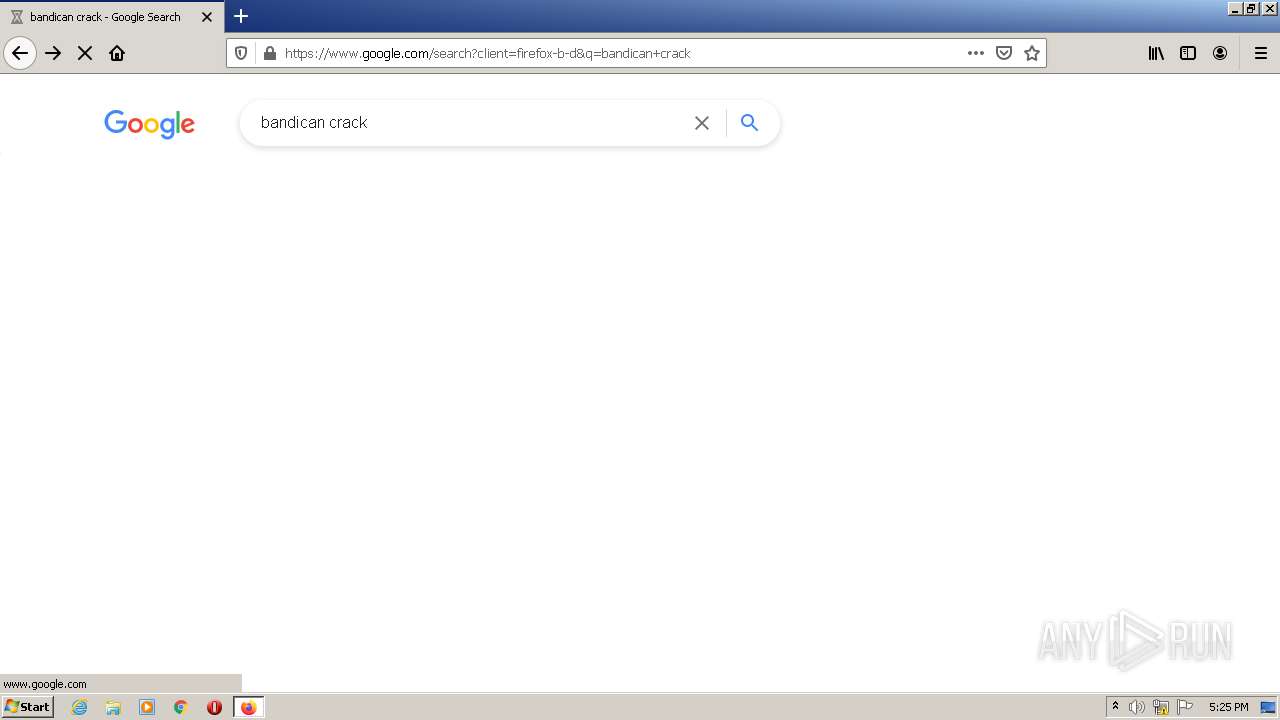Show hidden system tray icons

pyautogui.click(x=1115, y=706)
